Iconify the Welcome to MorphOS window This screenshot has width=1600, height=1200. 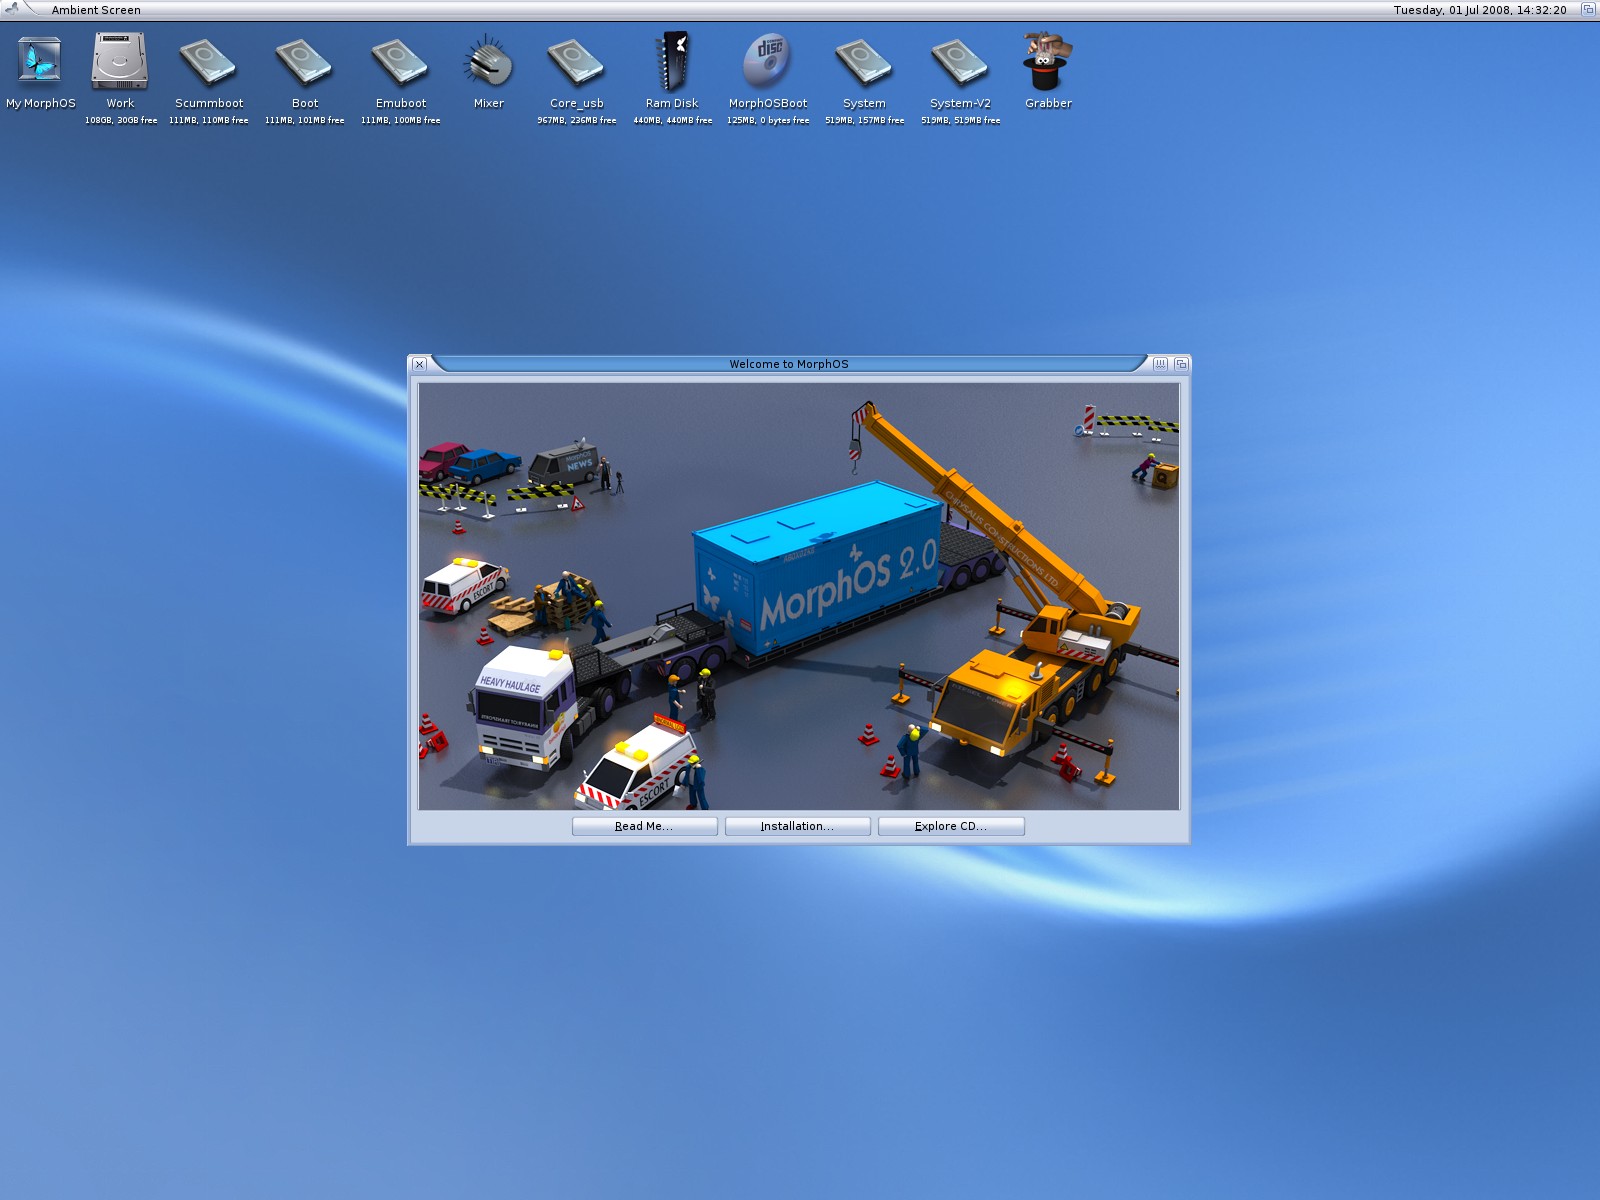click(x=1160, y=364)
